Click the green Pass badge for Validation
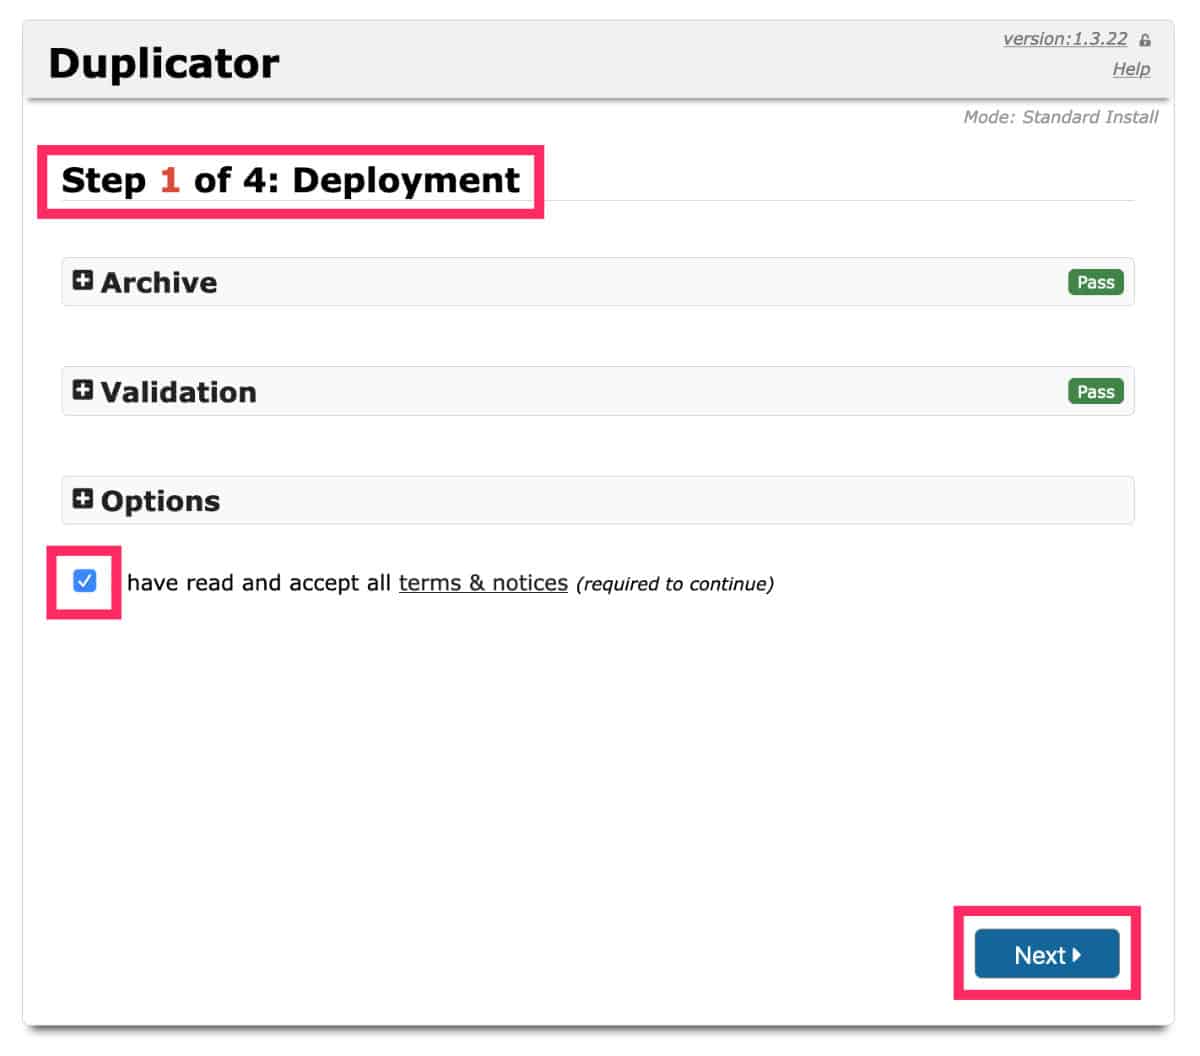The image size is (1200, 1056). click(x=1095, y=391)
